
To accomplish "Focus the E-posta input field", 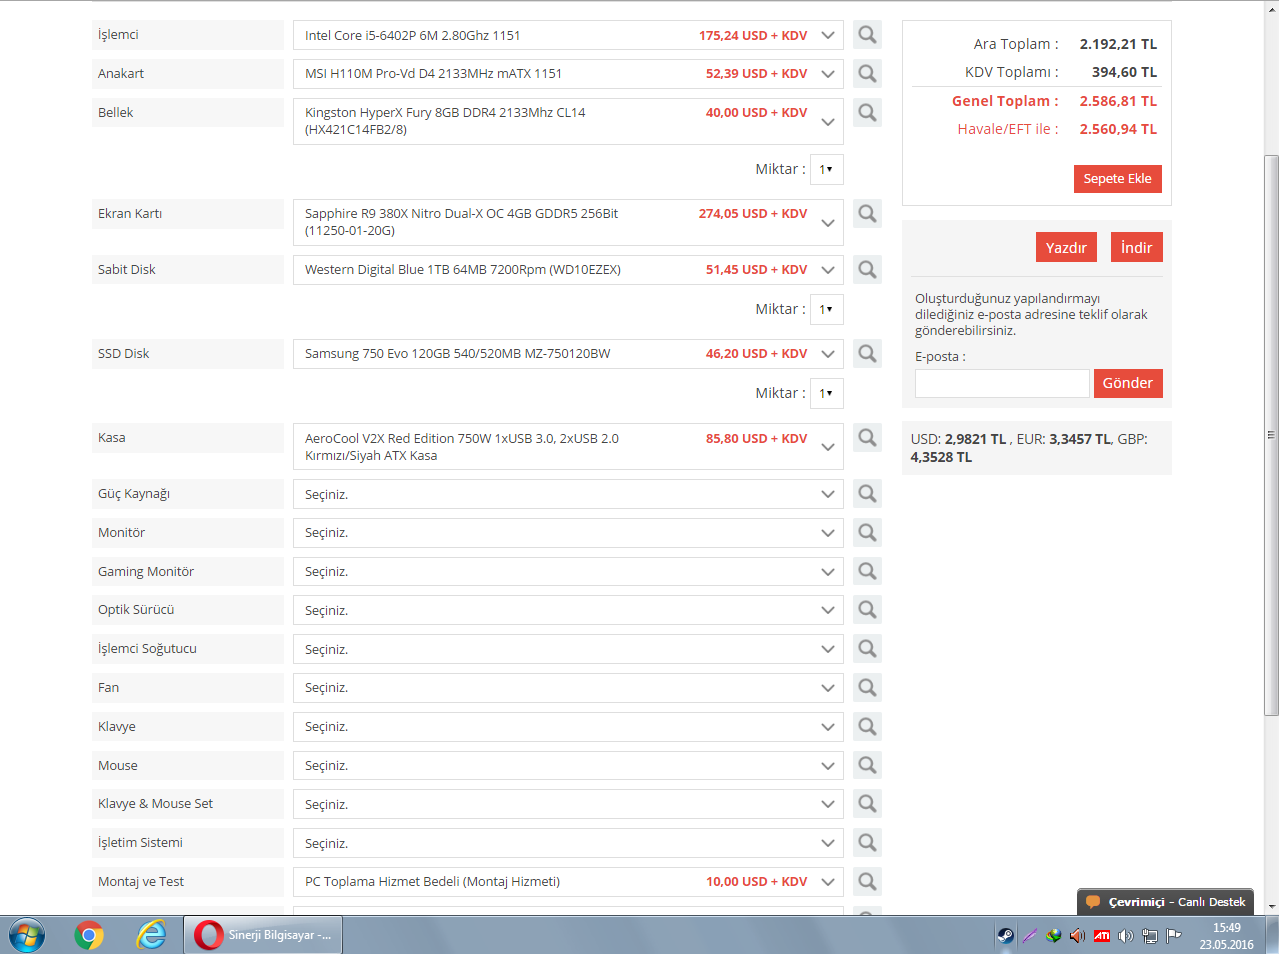I will [1002, 383].
